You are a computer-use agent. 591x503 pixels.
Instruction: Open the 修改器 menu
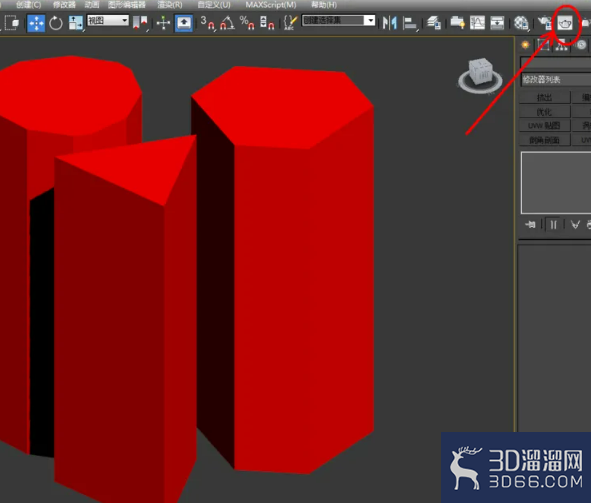point(64,5)
